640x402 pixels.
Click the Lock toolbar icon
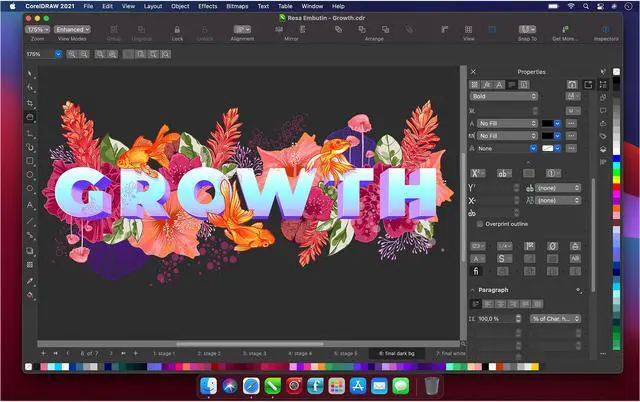coord(177,30)
